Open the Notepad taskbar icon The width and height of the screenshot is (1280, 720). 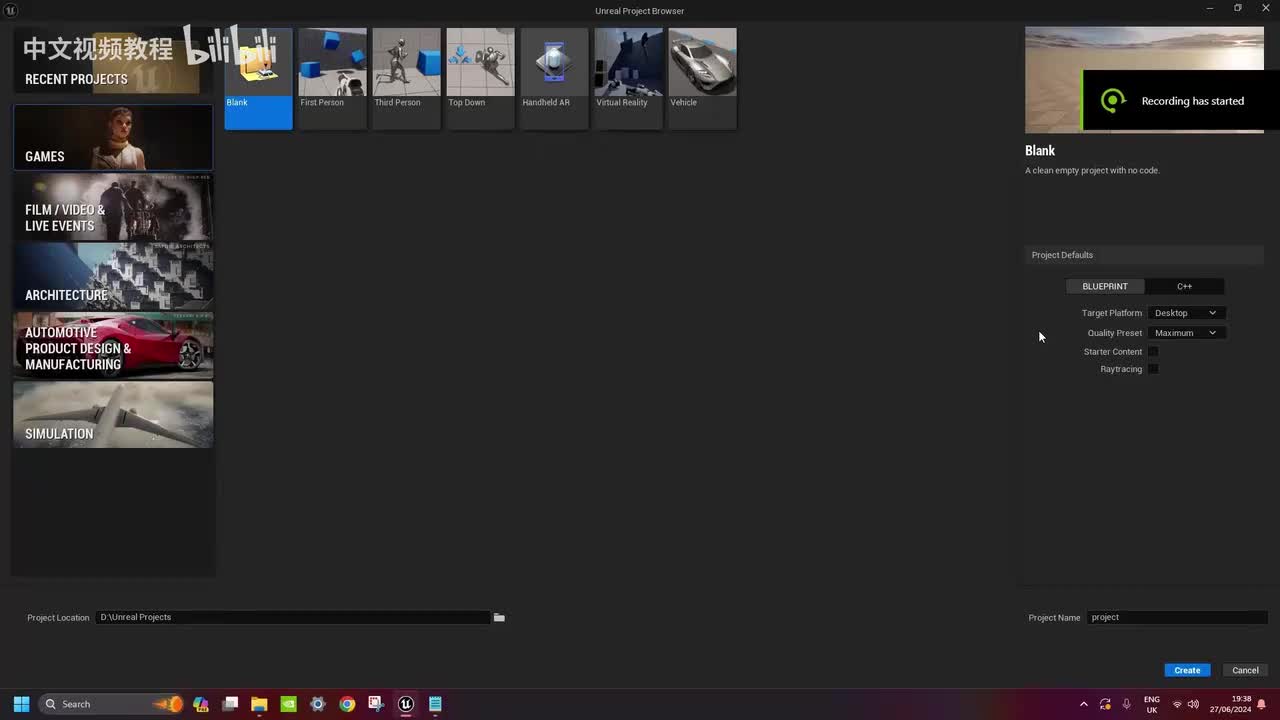click(435, 704)
